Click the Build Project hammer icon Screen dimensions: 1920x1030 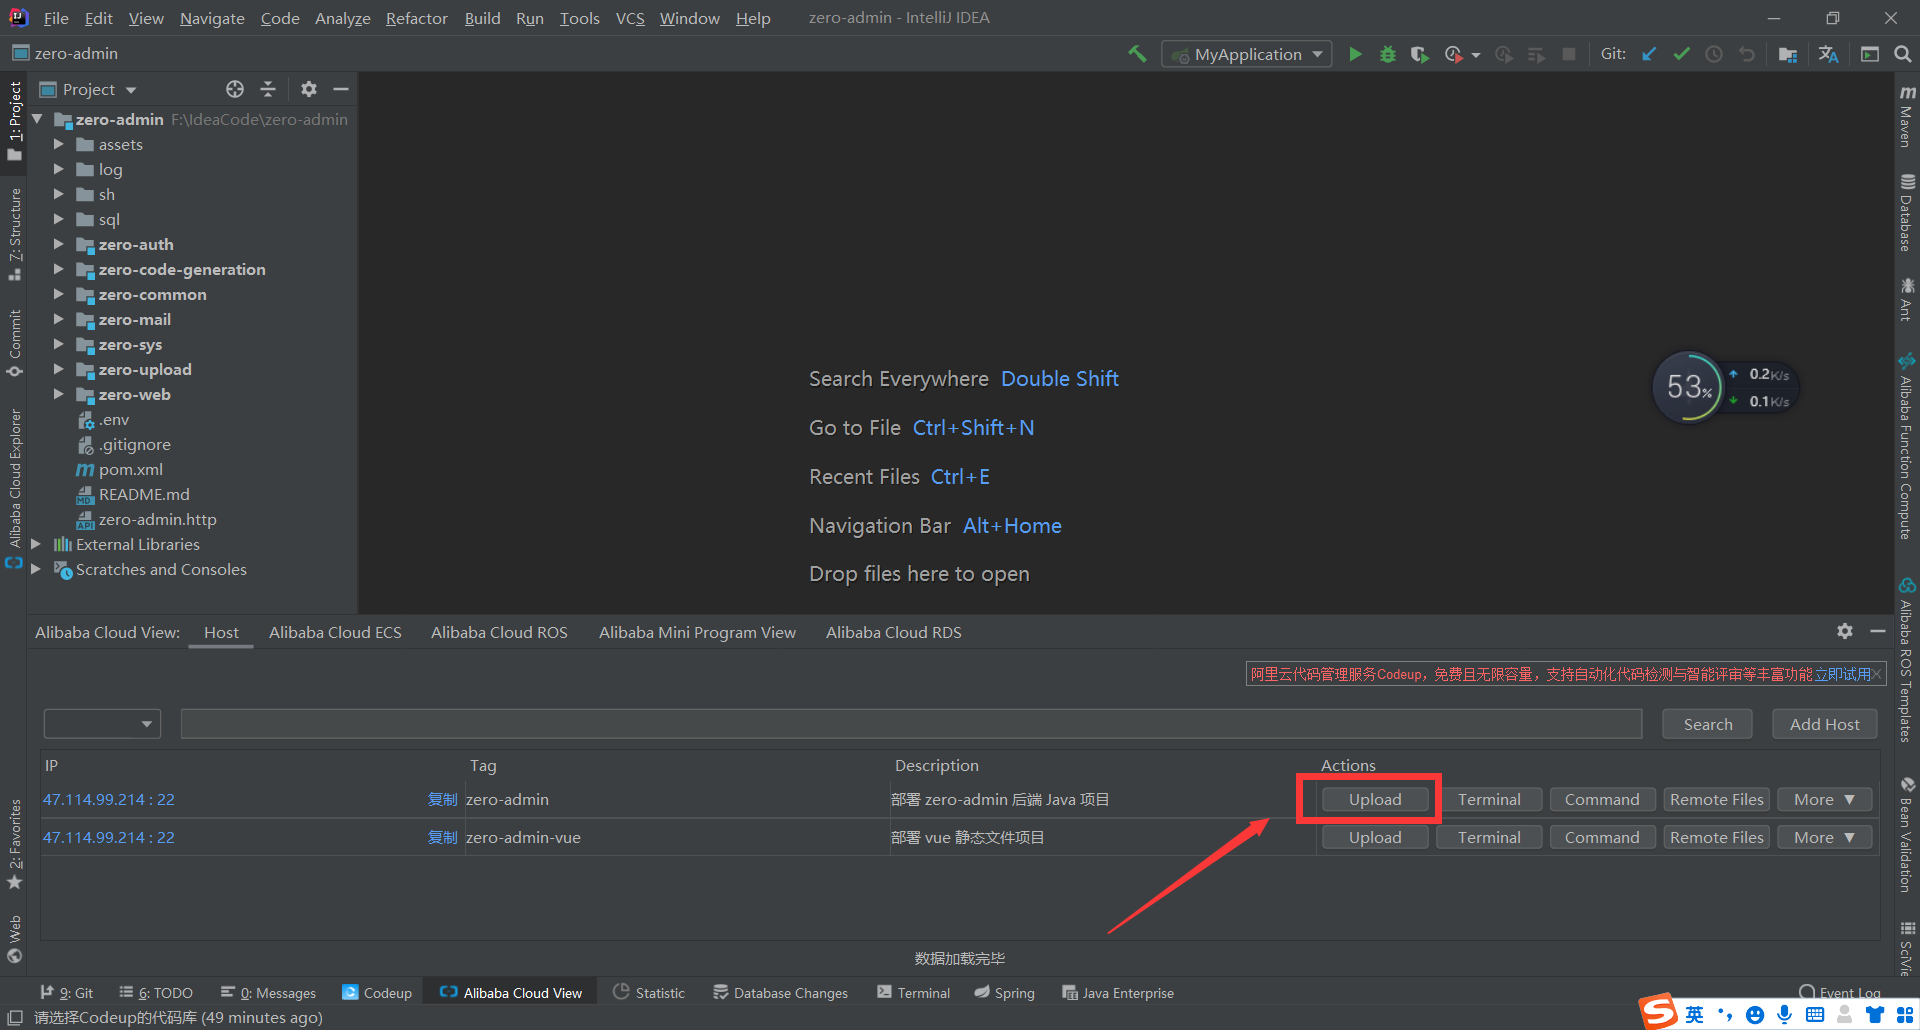tap(1137, 54)
